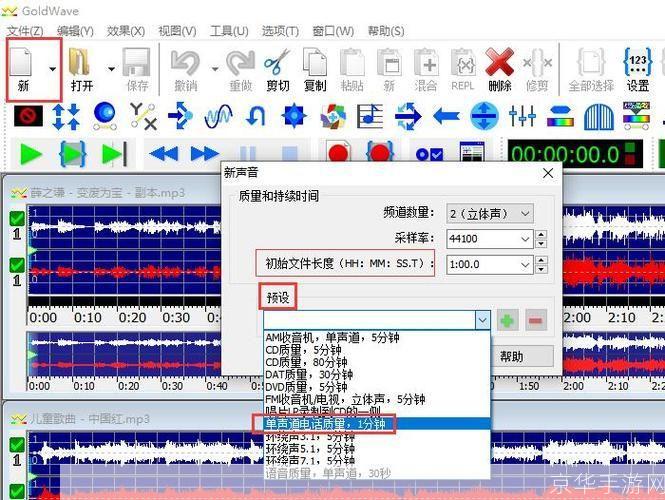Click the Copy toolbar icon
The width and height of the screenshot is (665, 500).
pos(315,63)
